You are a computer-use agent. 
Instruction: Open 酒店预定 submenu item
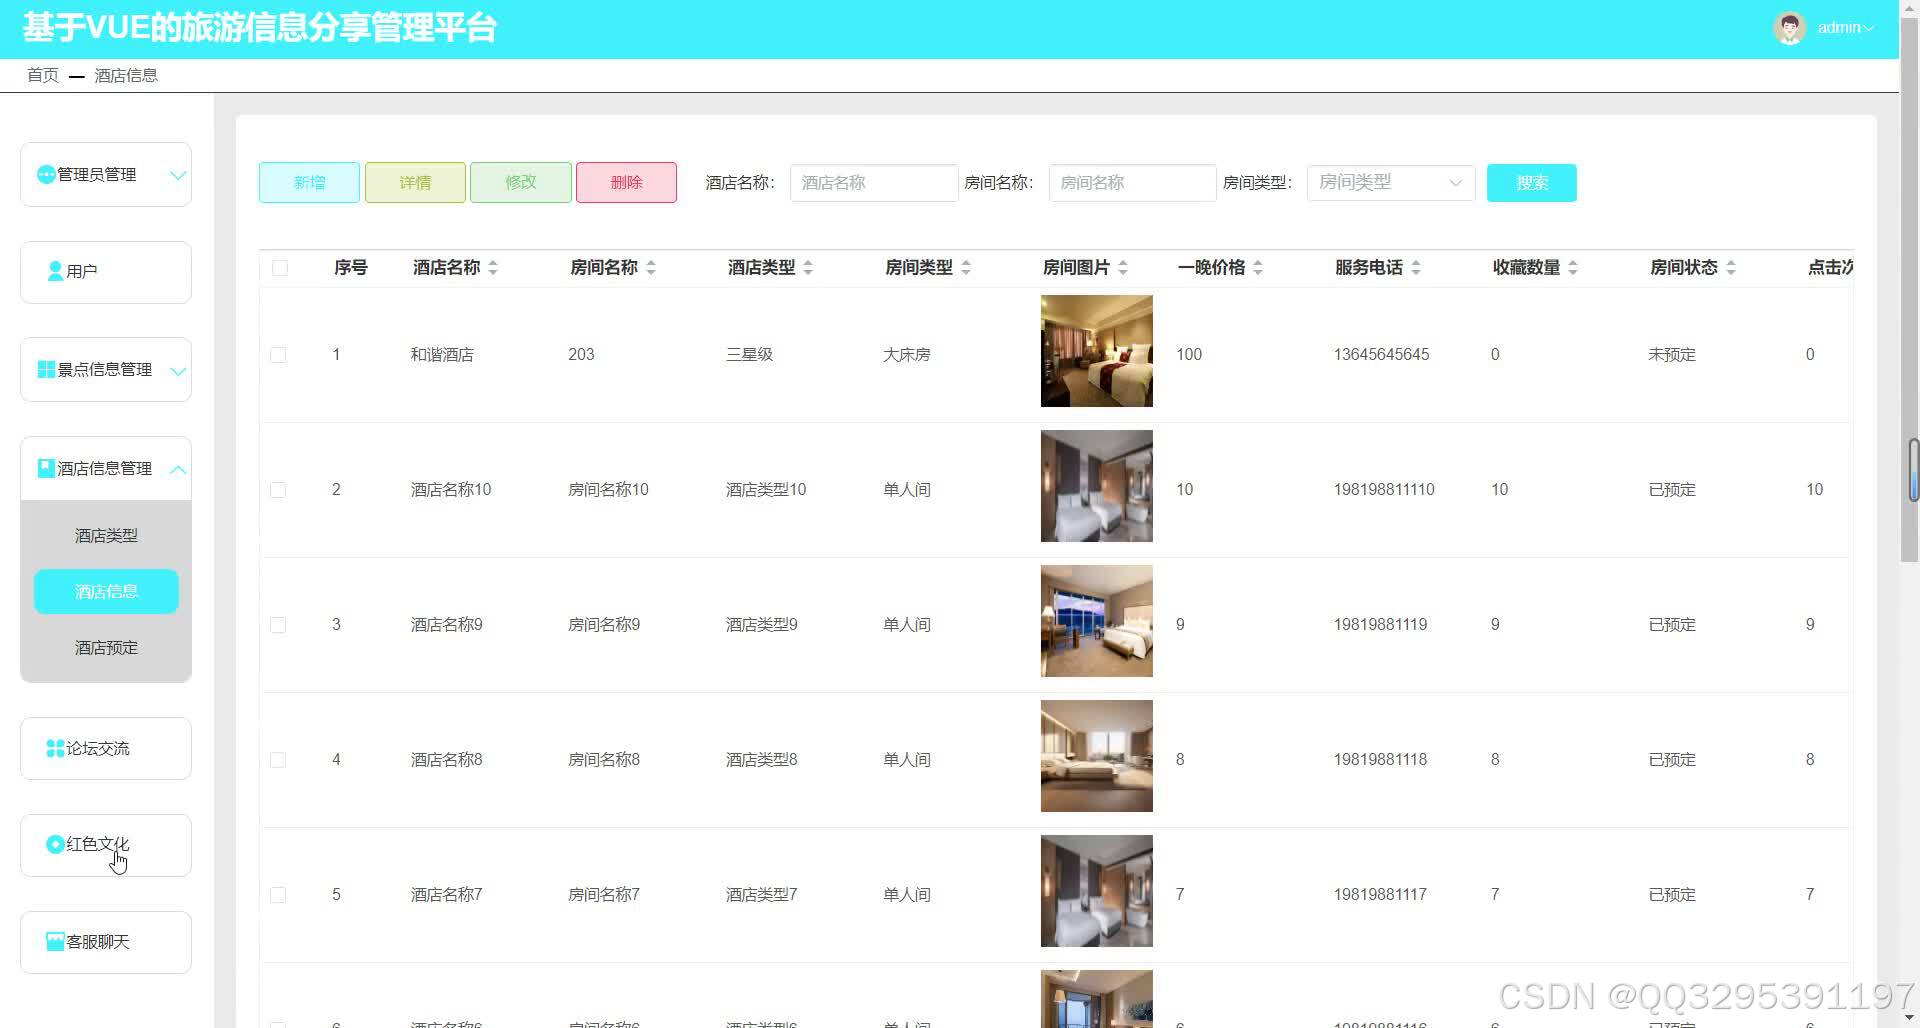(106, 648)
